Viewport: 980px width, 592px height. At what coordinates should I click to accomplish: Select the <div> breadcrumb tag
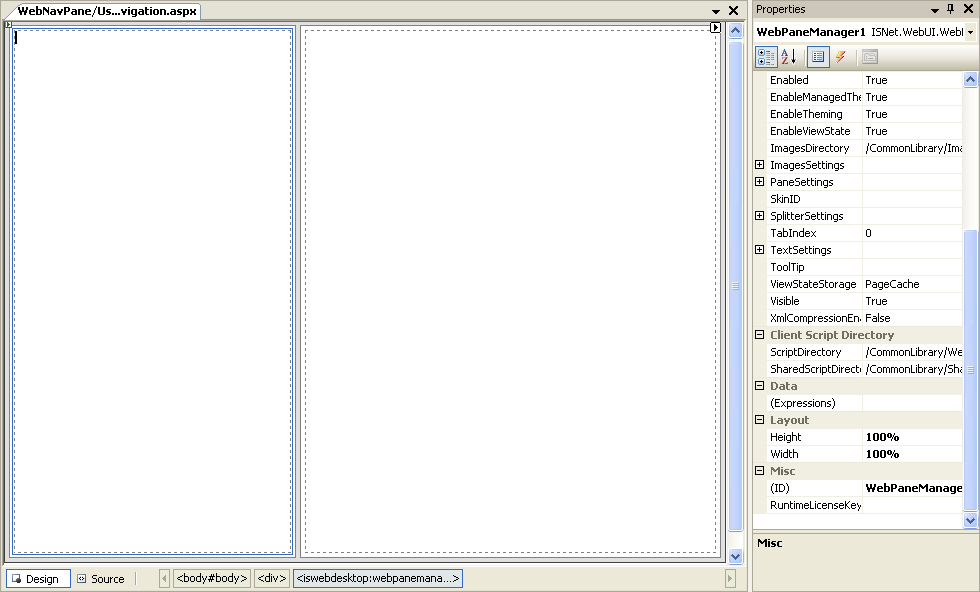(x=271, y=579)
